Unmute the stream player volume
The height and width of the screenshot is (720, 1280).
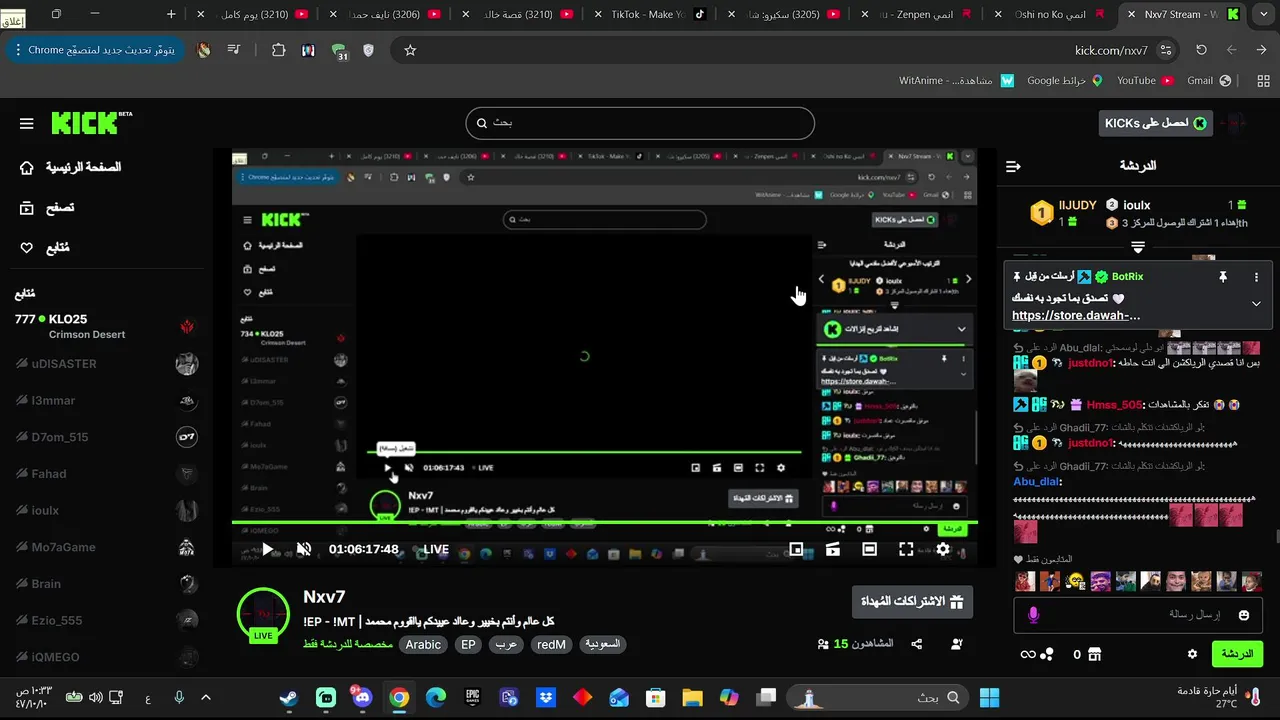(304, 549)
